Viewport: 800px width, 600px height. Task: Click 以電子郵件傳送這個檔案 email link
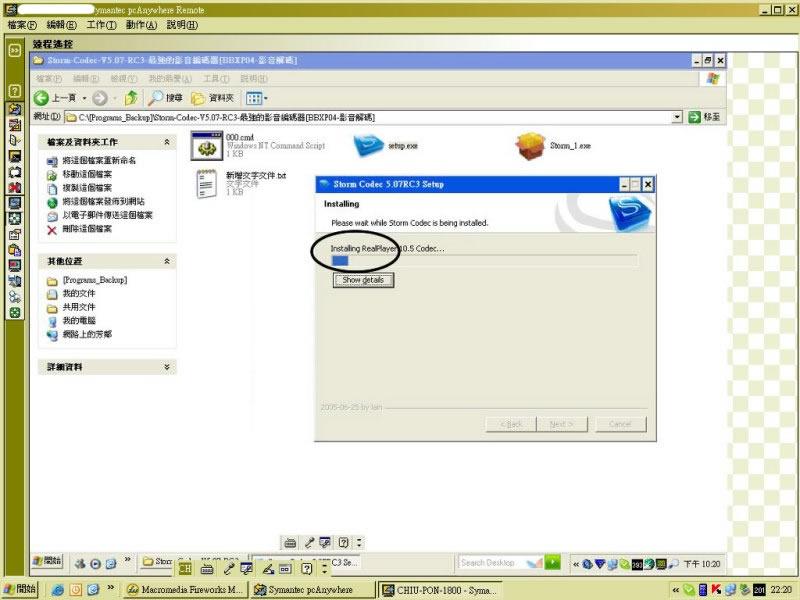tap(107, 215)
